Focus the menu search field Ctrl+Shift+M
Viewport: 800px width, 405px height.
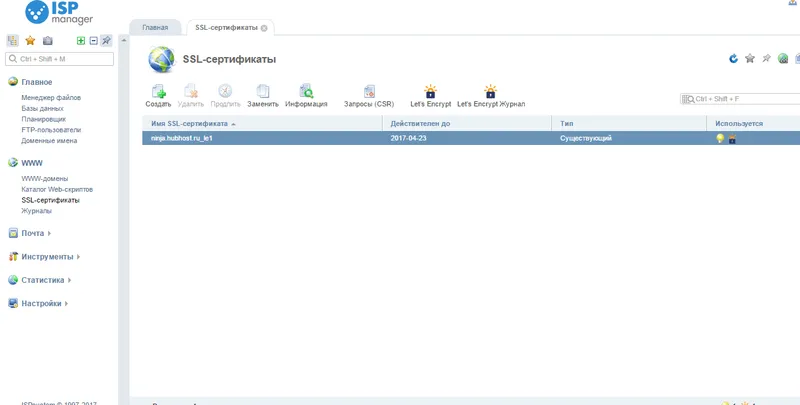click(59, 59)
